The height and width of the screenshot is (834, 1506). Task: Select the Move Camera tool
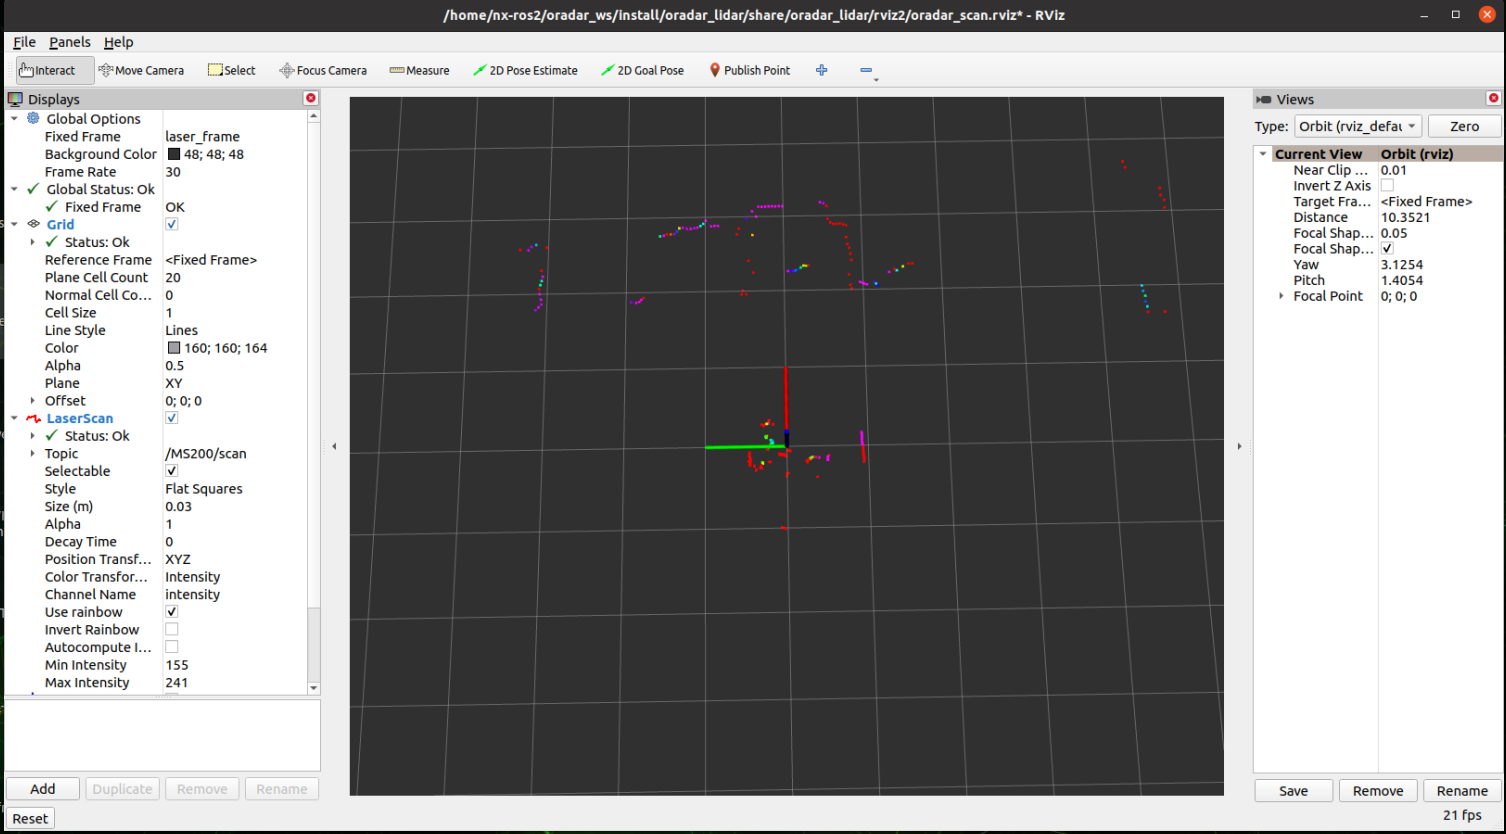coord(141,70)
